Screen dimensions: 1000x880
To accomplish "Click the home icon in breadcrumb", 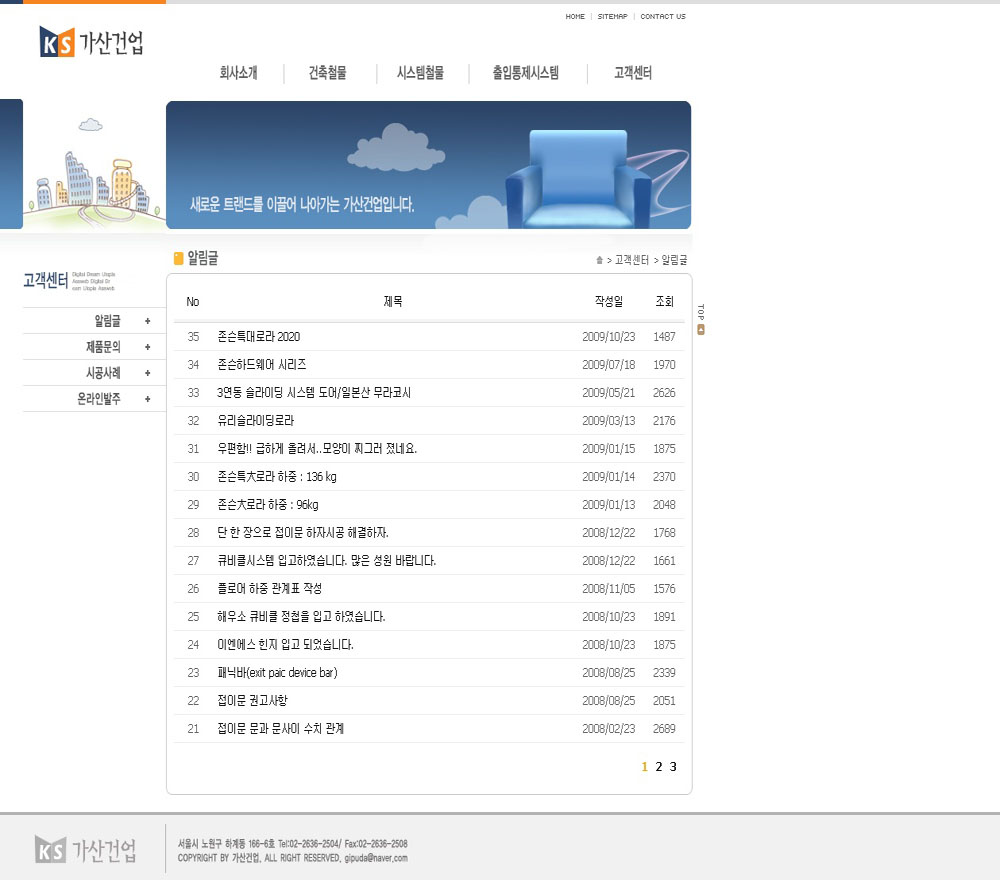I will click(x=599, y=260).
